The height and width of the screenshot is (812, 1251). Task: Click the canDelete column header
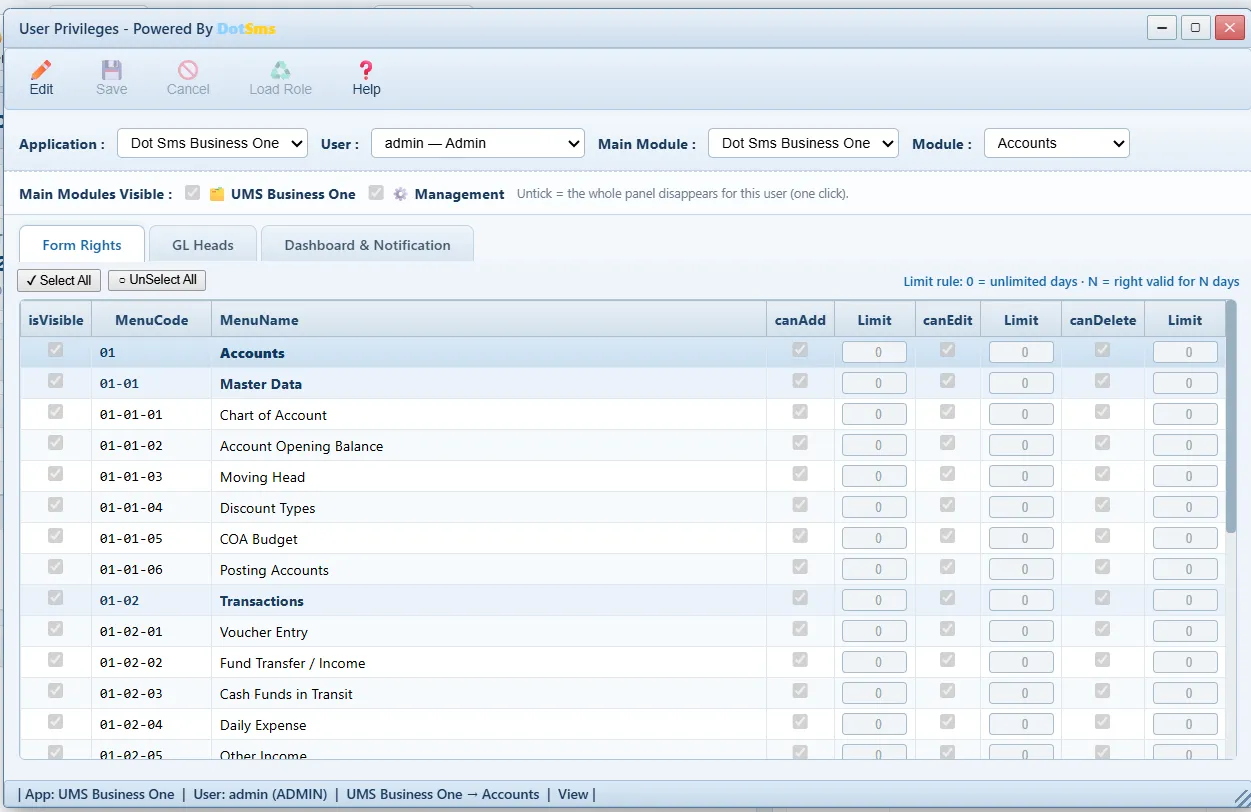[x=1103, y=320]
